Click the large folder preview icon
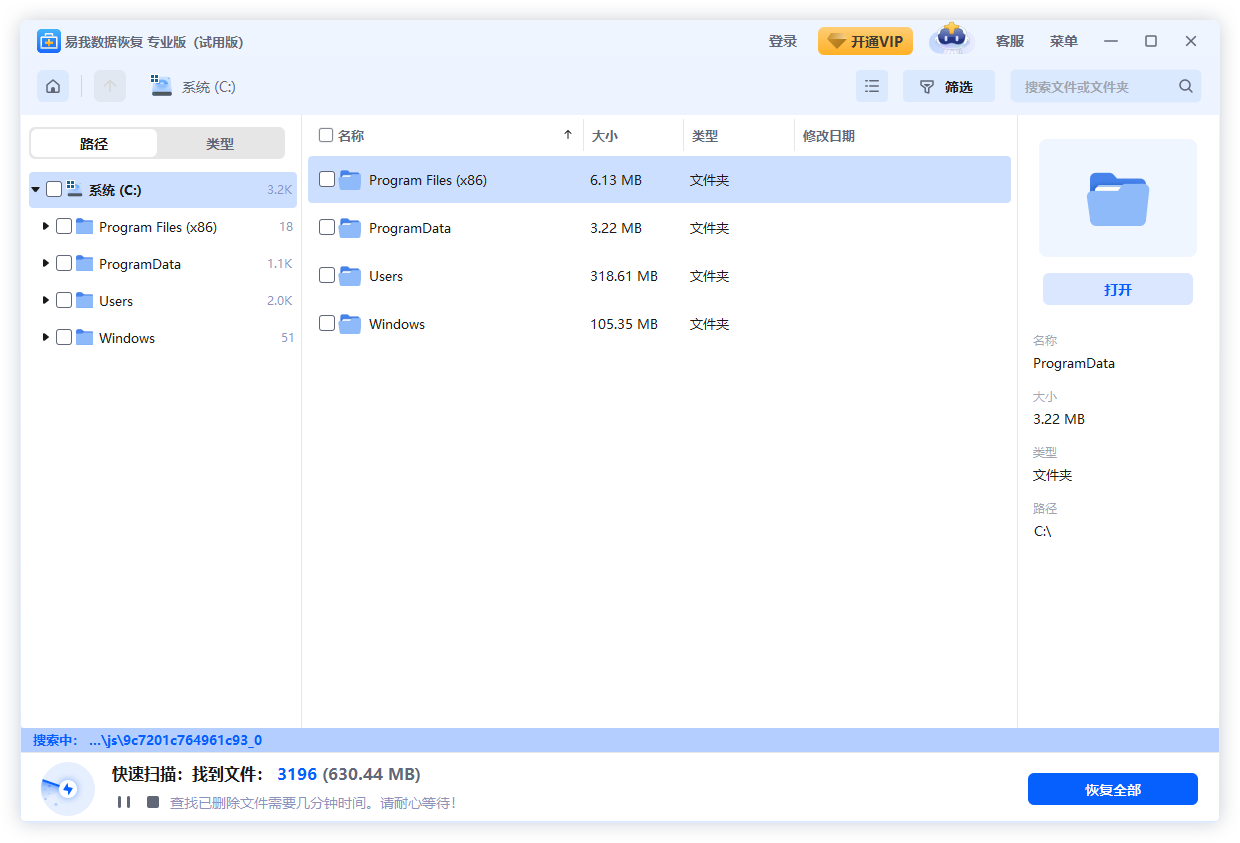Image resolution: width=1240 pixels, height=843 pixels. point(1117,199)
